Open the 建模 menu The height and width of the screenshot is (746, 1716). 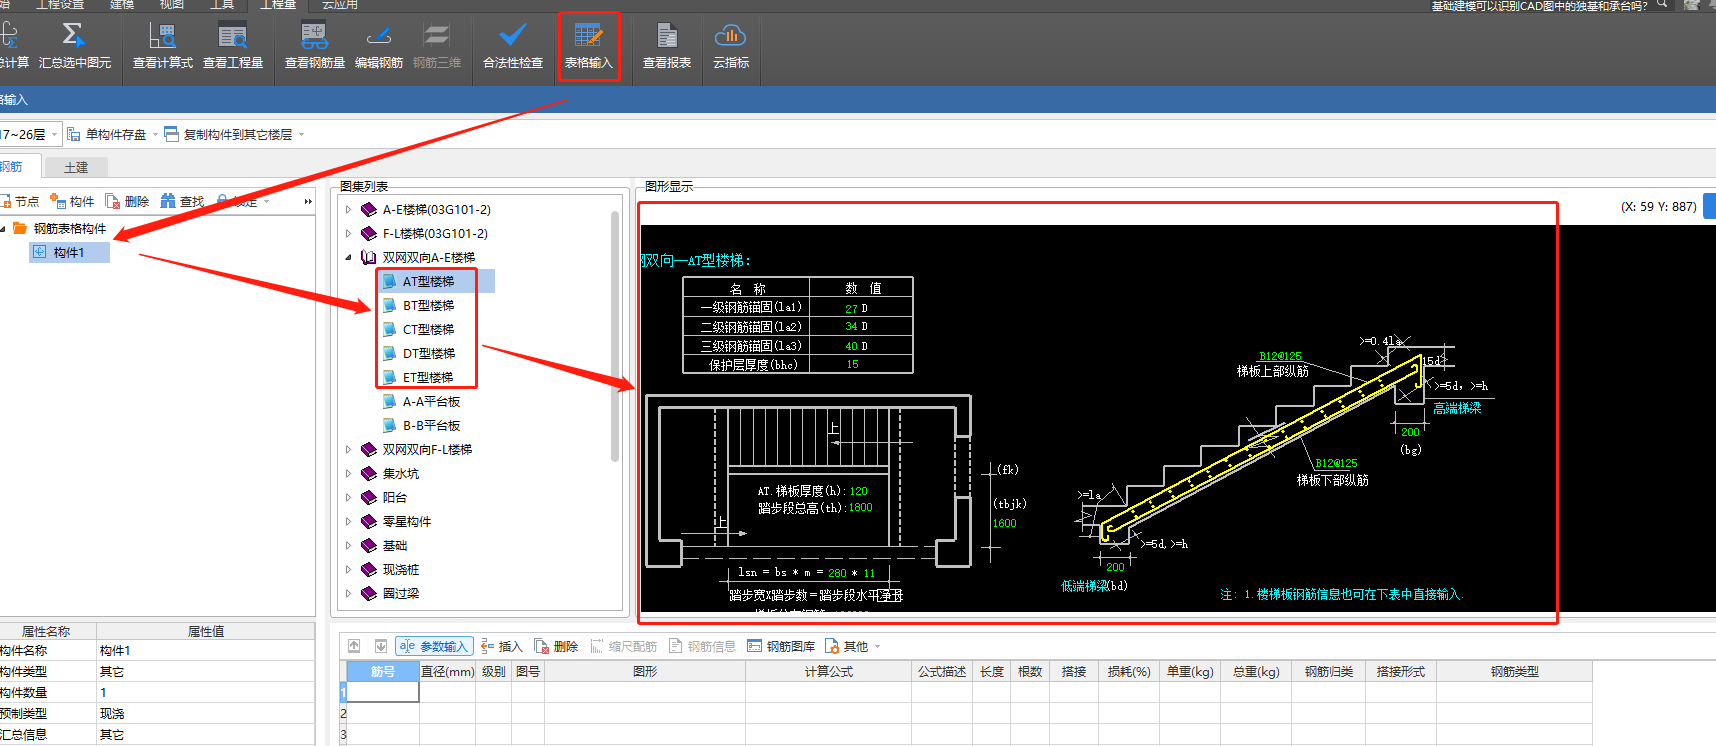122,5
